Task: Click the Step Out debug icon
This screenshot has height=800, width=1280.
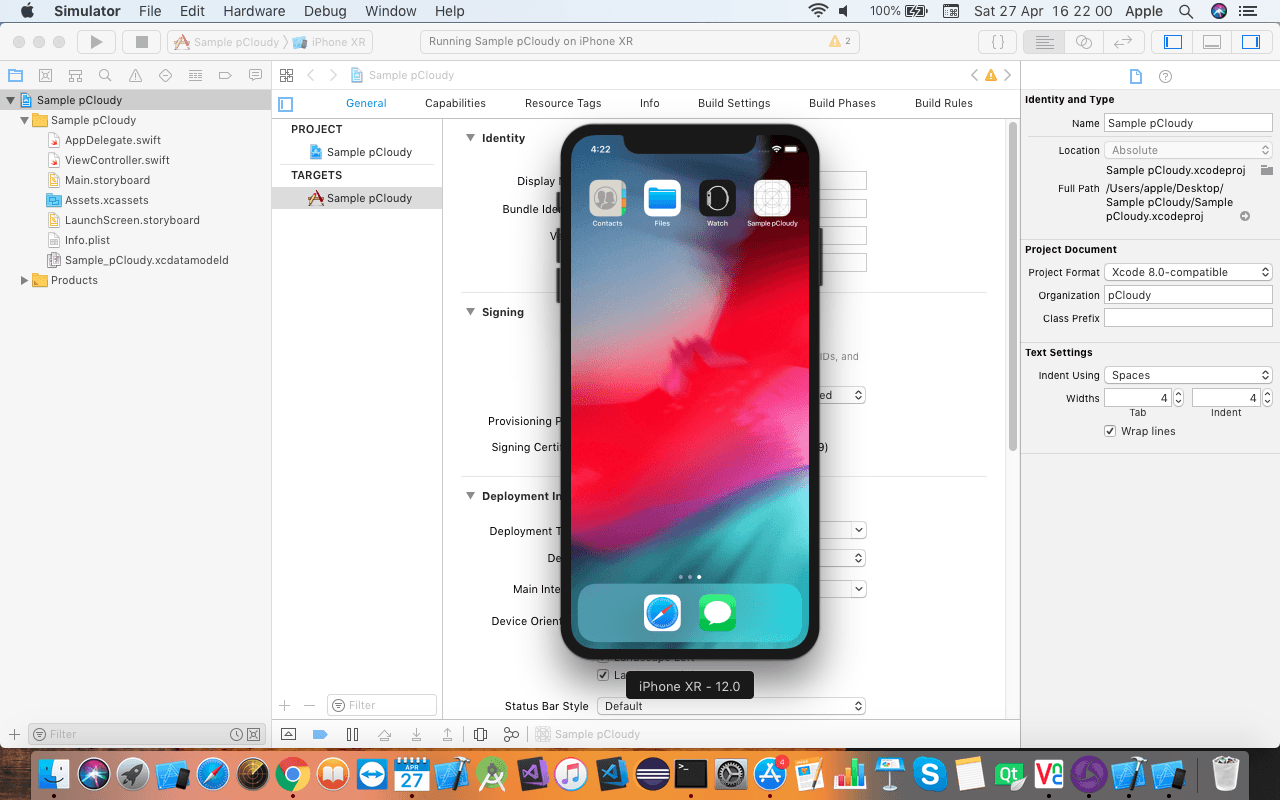Action: point(448,734)
